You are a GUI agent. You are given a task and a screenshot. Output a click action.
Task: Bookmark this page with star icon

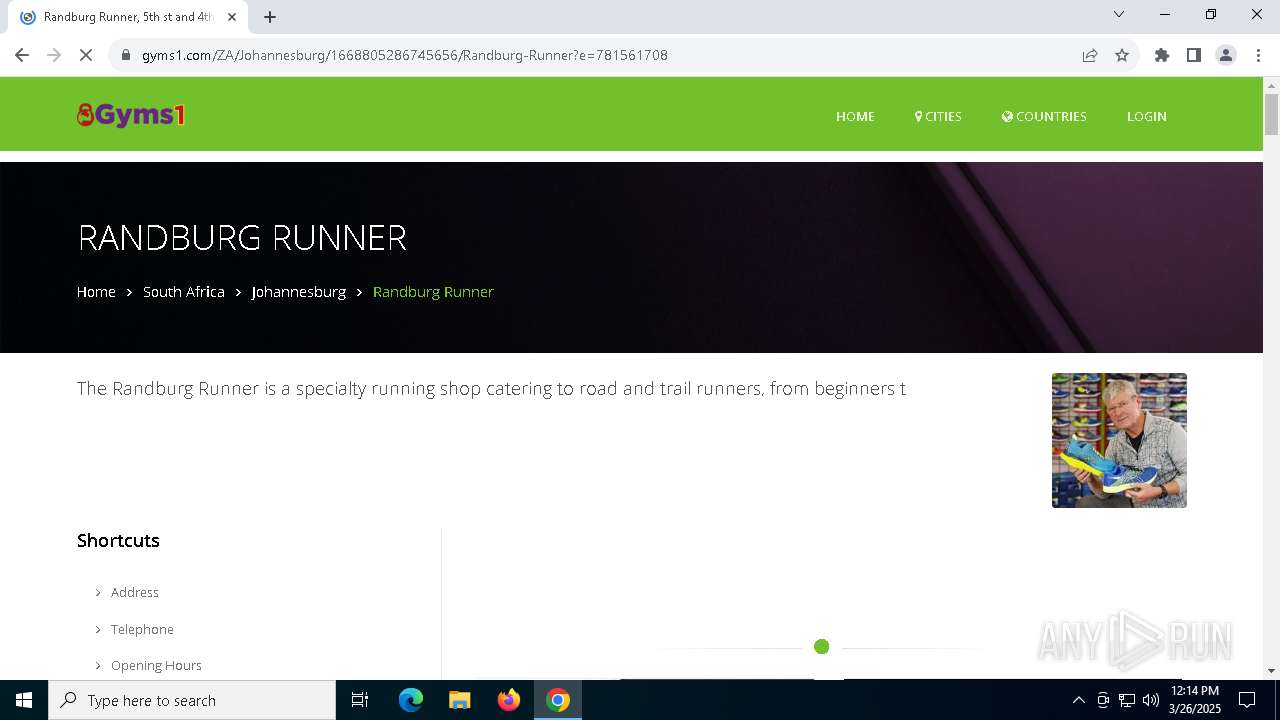pos(1122,55)
